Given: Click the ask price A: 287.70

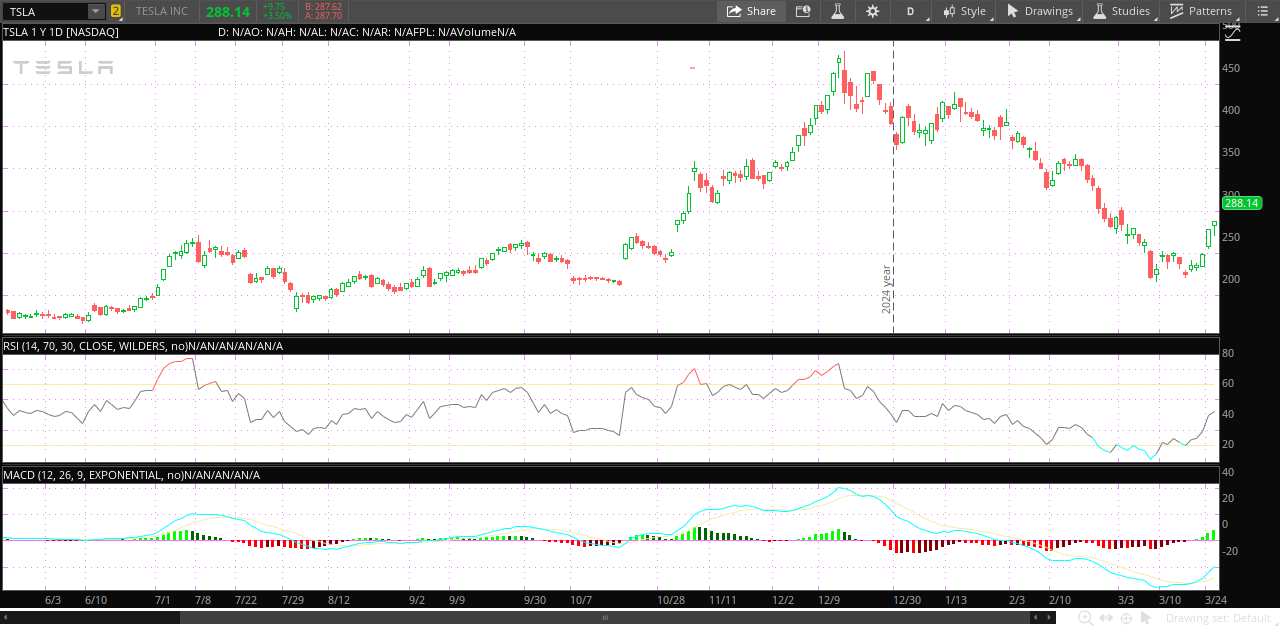Looking at the screenshot, I should (323, 16).
